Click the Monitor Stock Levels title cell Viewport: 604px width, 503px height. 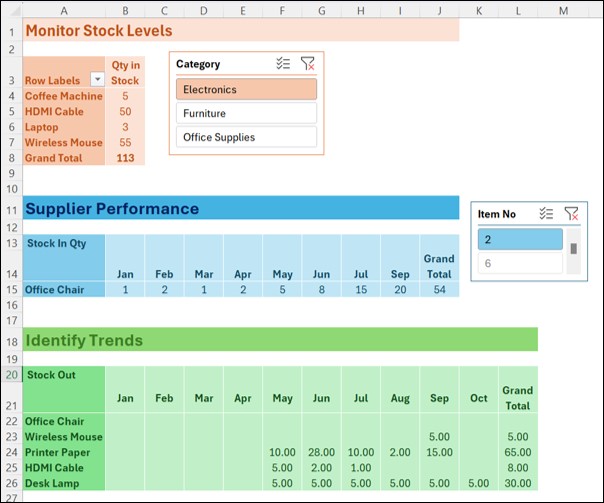tap(100, 31)
